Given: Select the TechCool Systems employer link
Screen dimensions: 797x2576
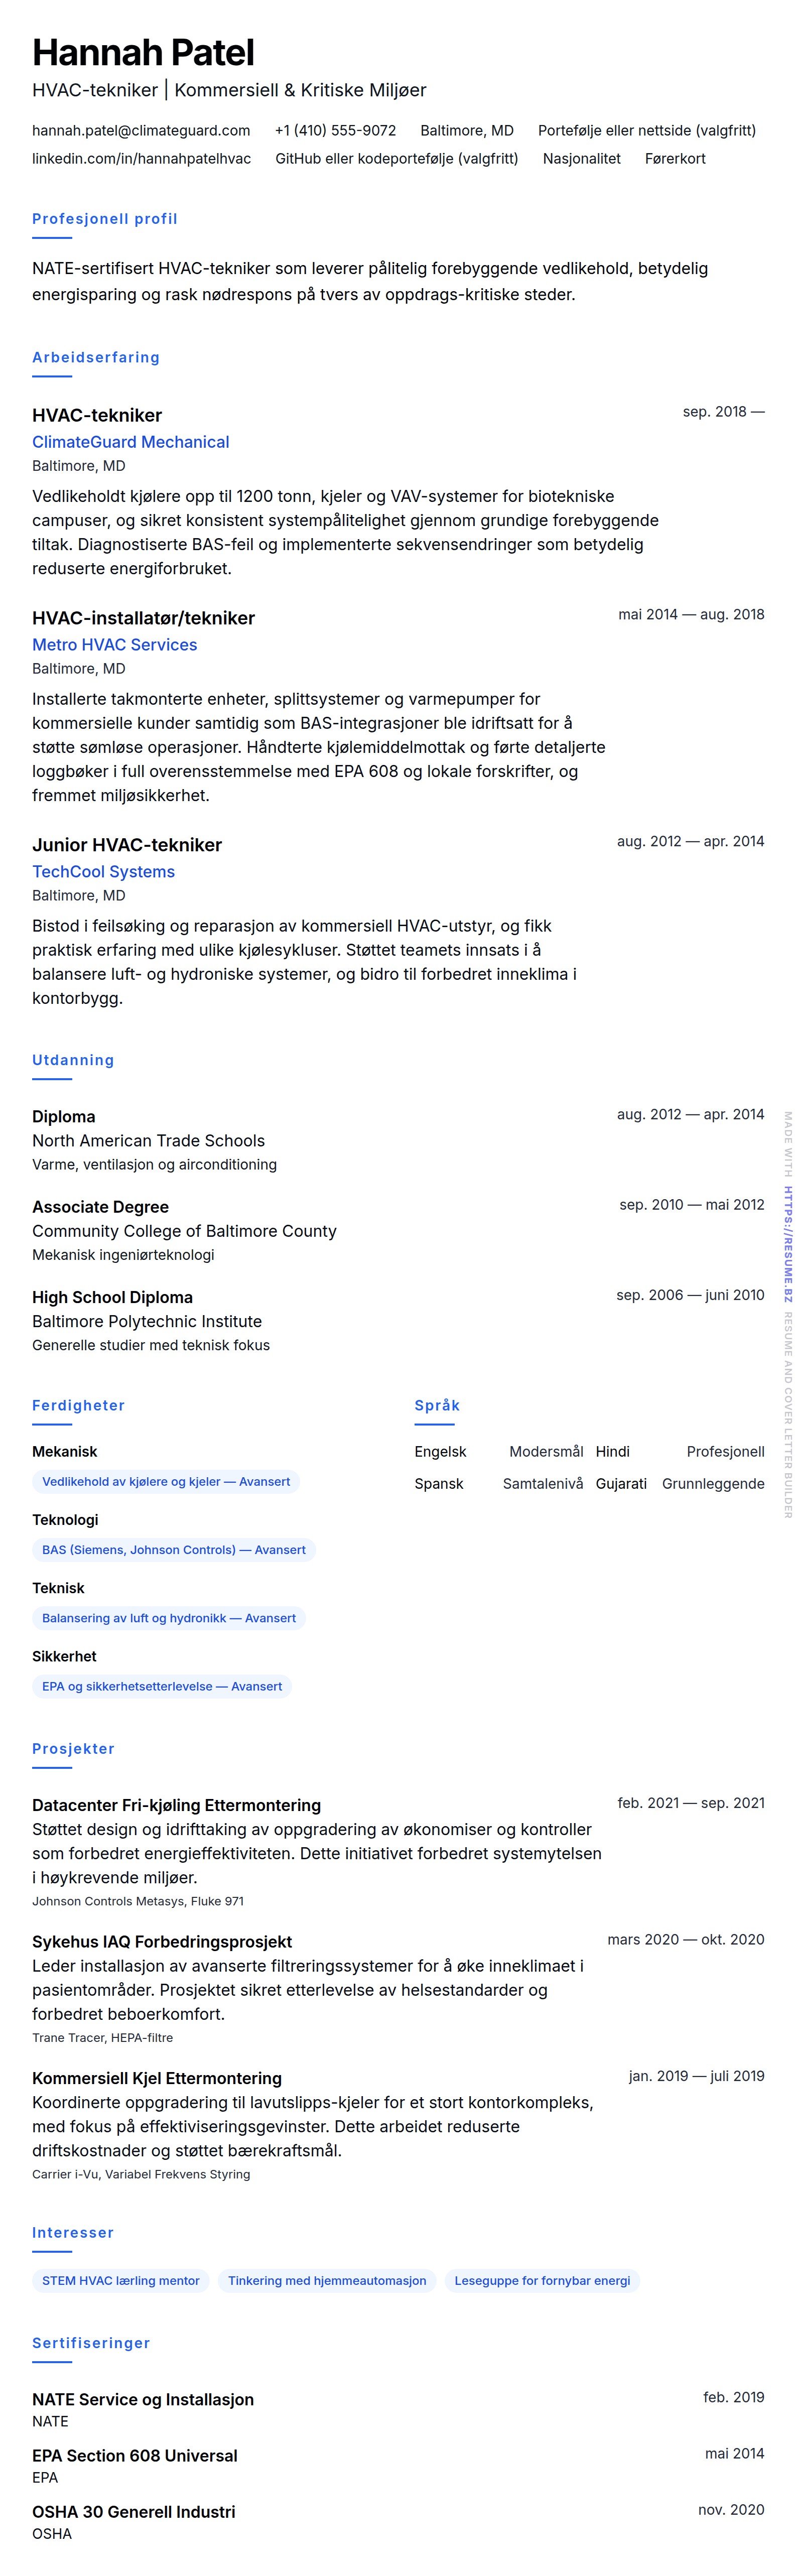Looking at the screenshot, I should click(103, 872).
